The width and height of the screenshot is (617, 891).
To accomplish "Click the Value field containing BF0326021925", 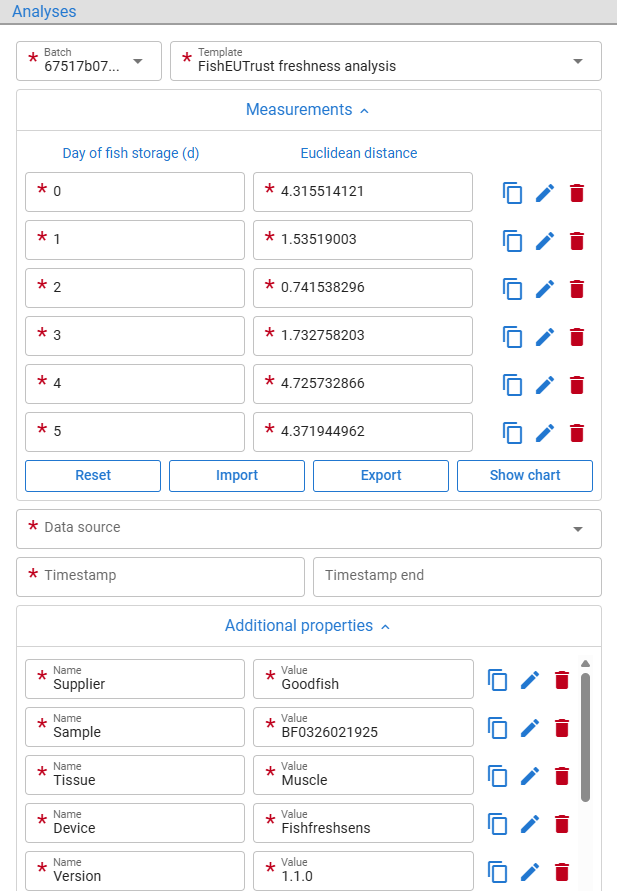I will point(364,727).
